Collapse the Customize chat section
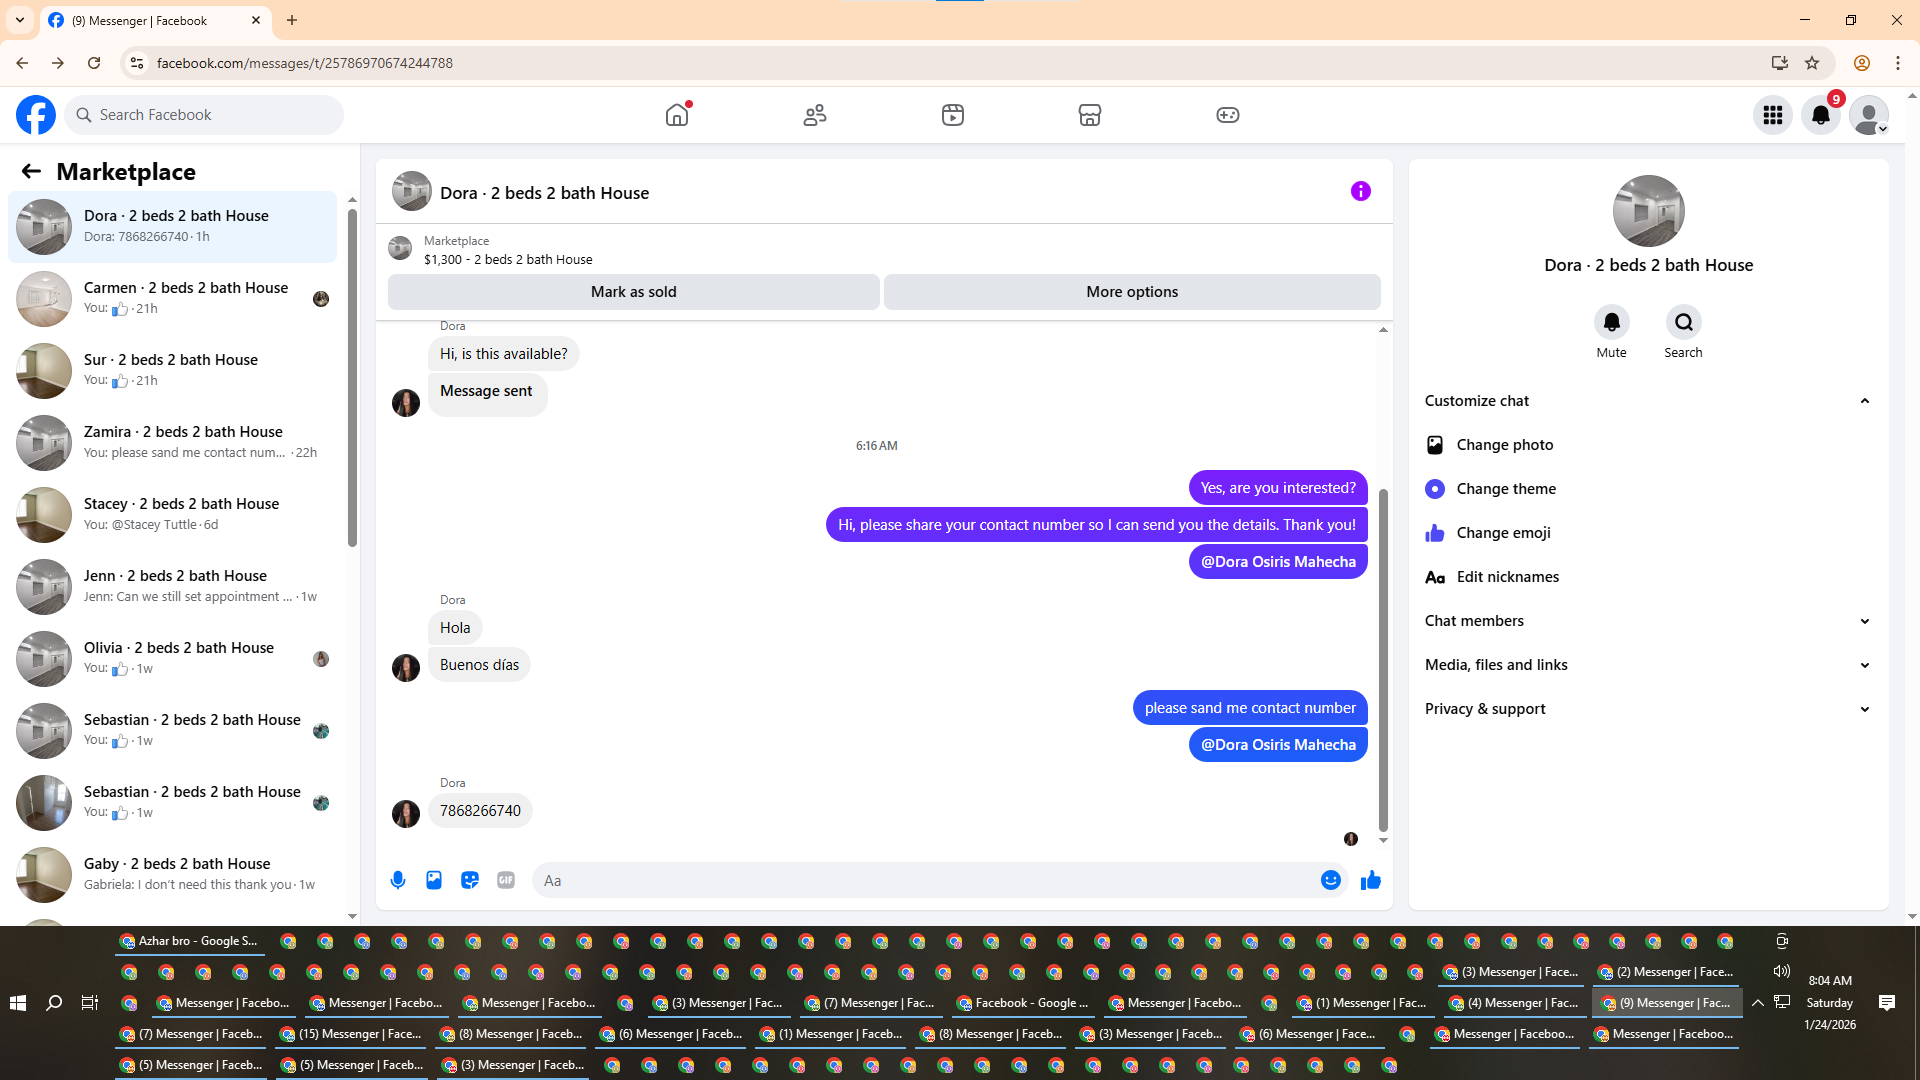This screenshot has width=1920, height=1080. [1864, 401]
